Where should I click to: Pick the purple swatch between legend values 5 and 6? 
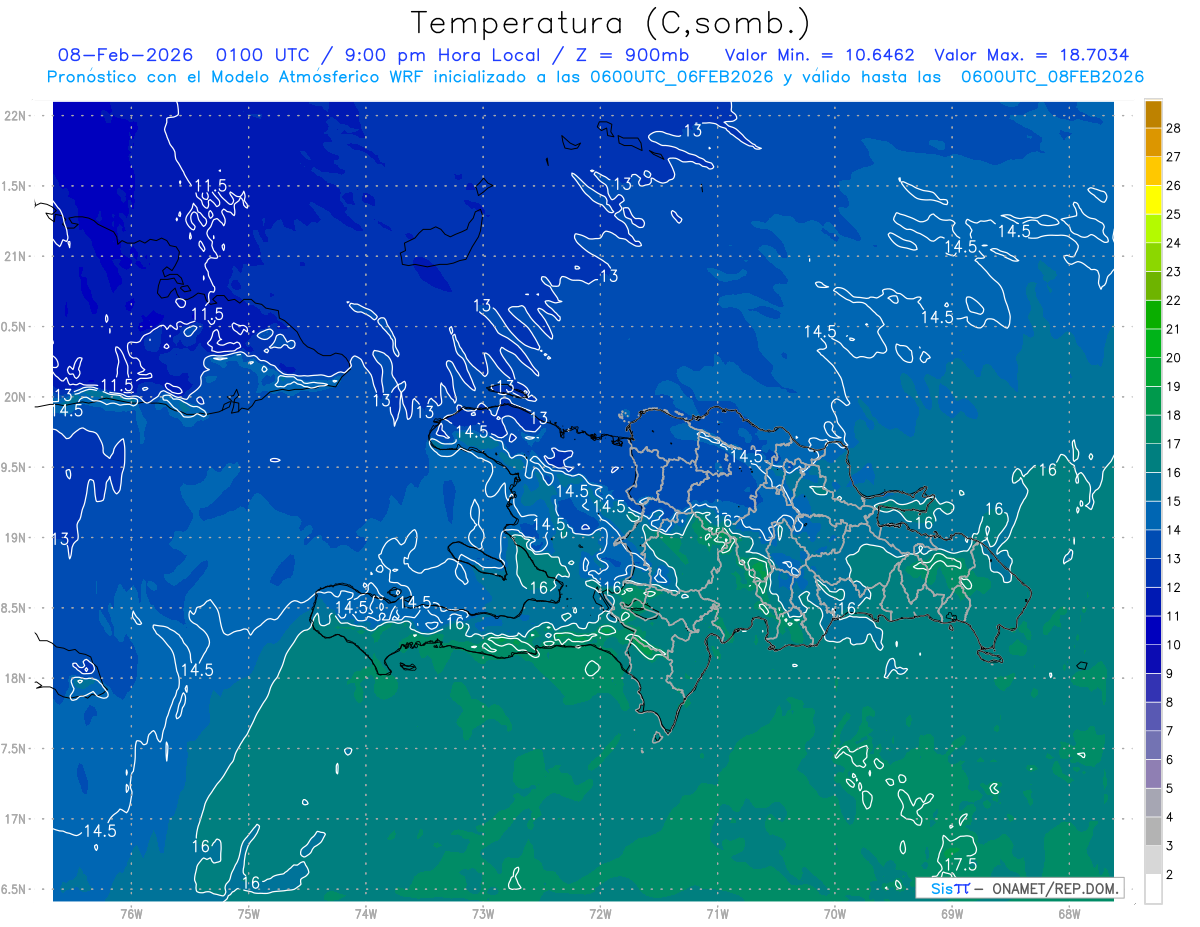(x=1153, y=774)
